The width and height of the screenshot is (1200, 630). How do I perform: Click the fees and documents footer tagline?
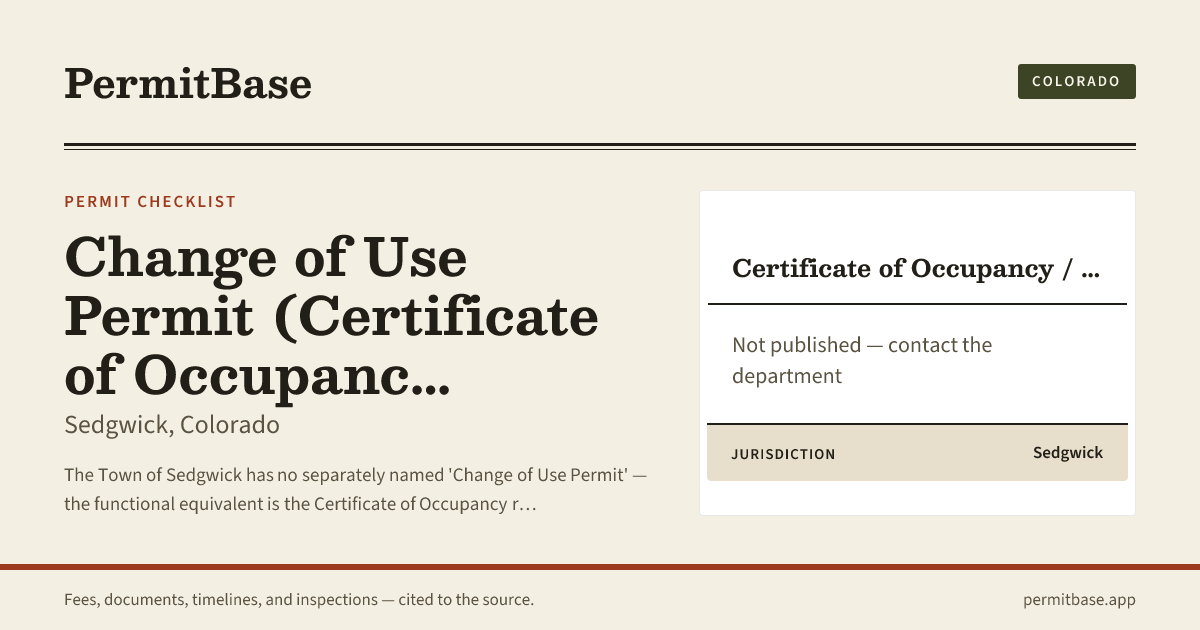pyautogui.click(x=299, y=600)
